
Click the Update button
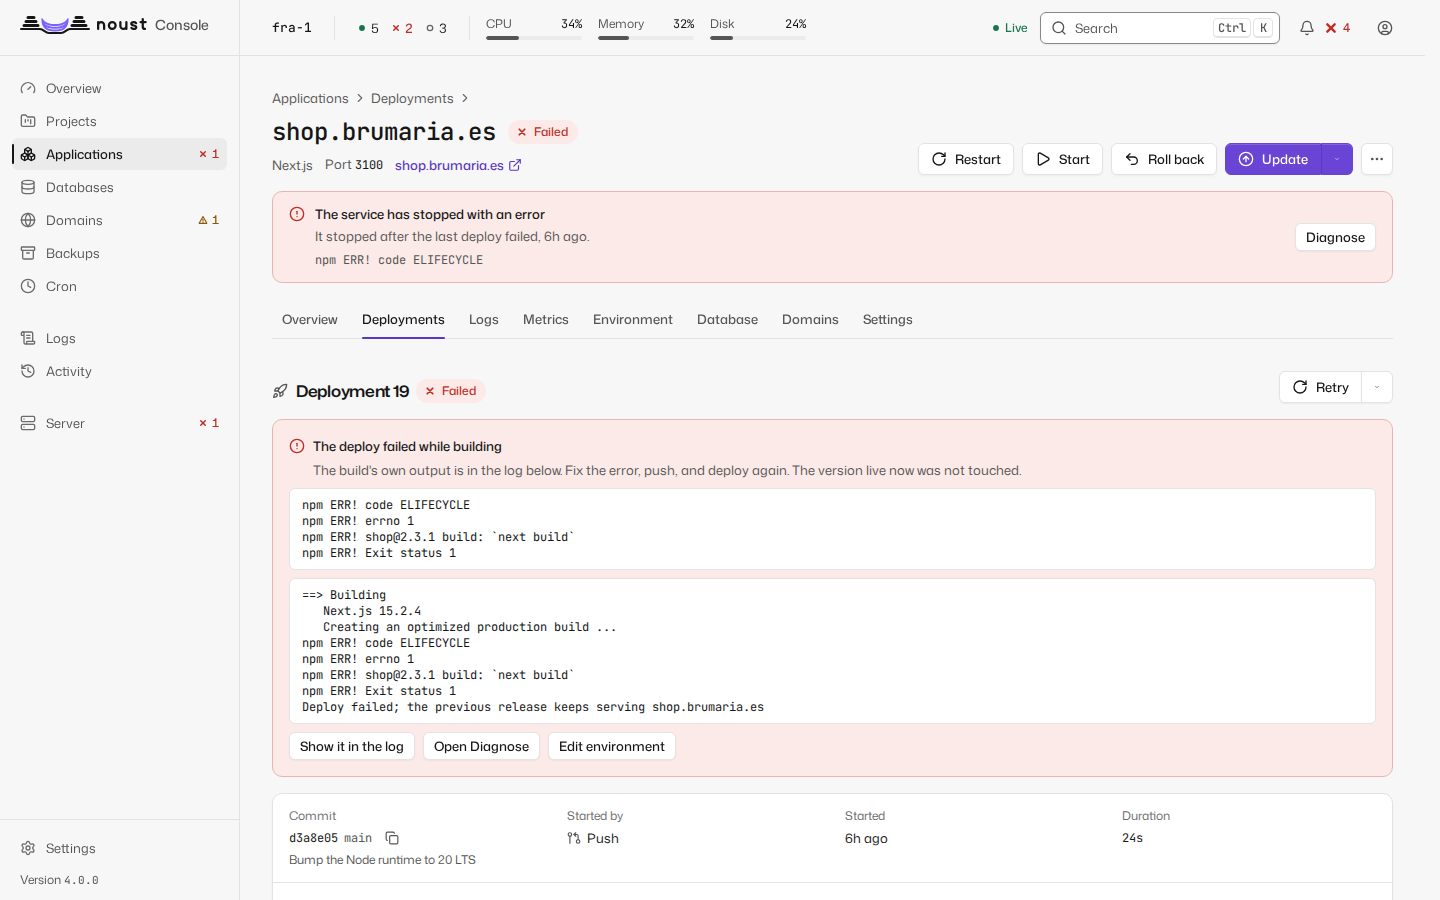(x=1273, y=159)
